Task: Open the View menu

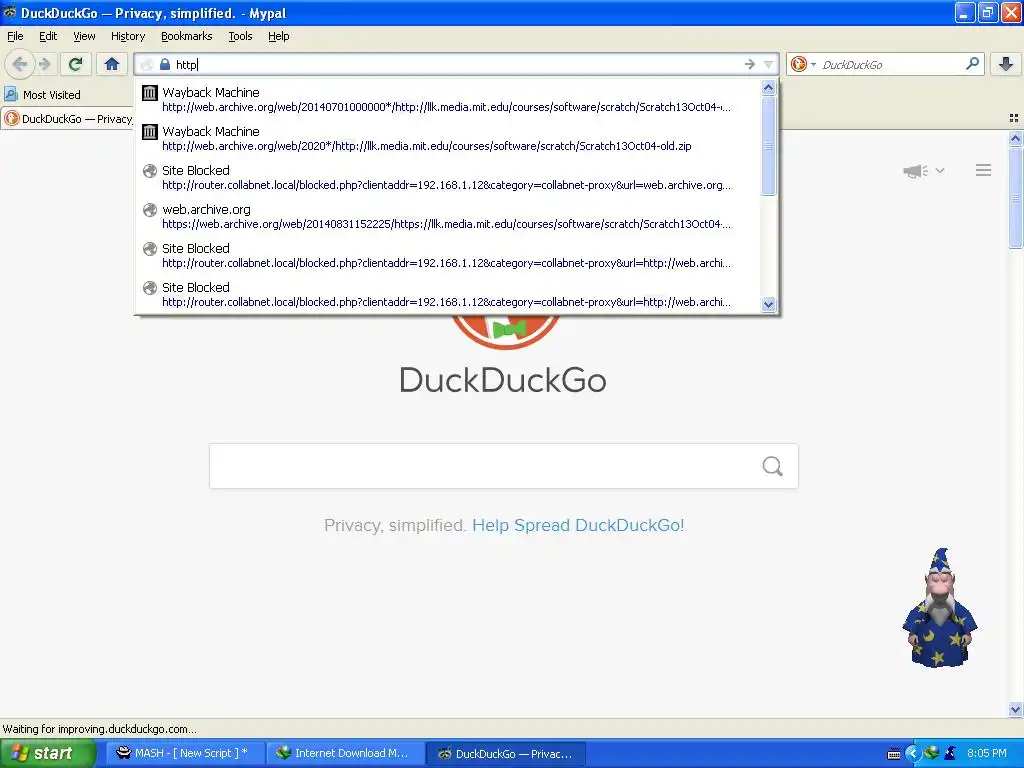Action: (x=84, y=36)
